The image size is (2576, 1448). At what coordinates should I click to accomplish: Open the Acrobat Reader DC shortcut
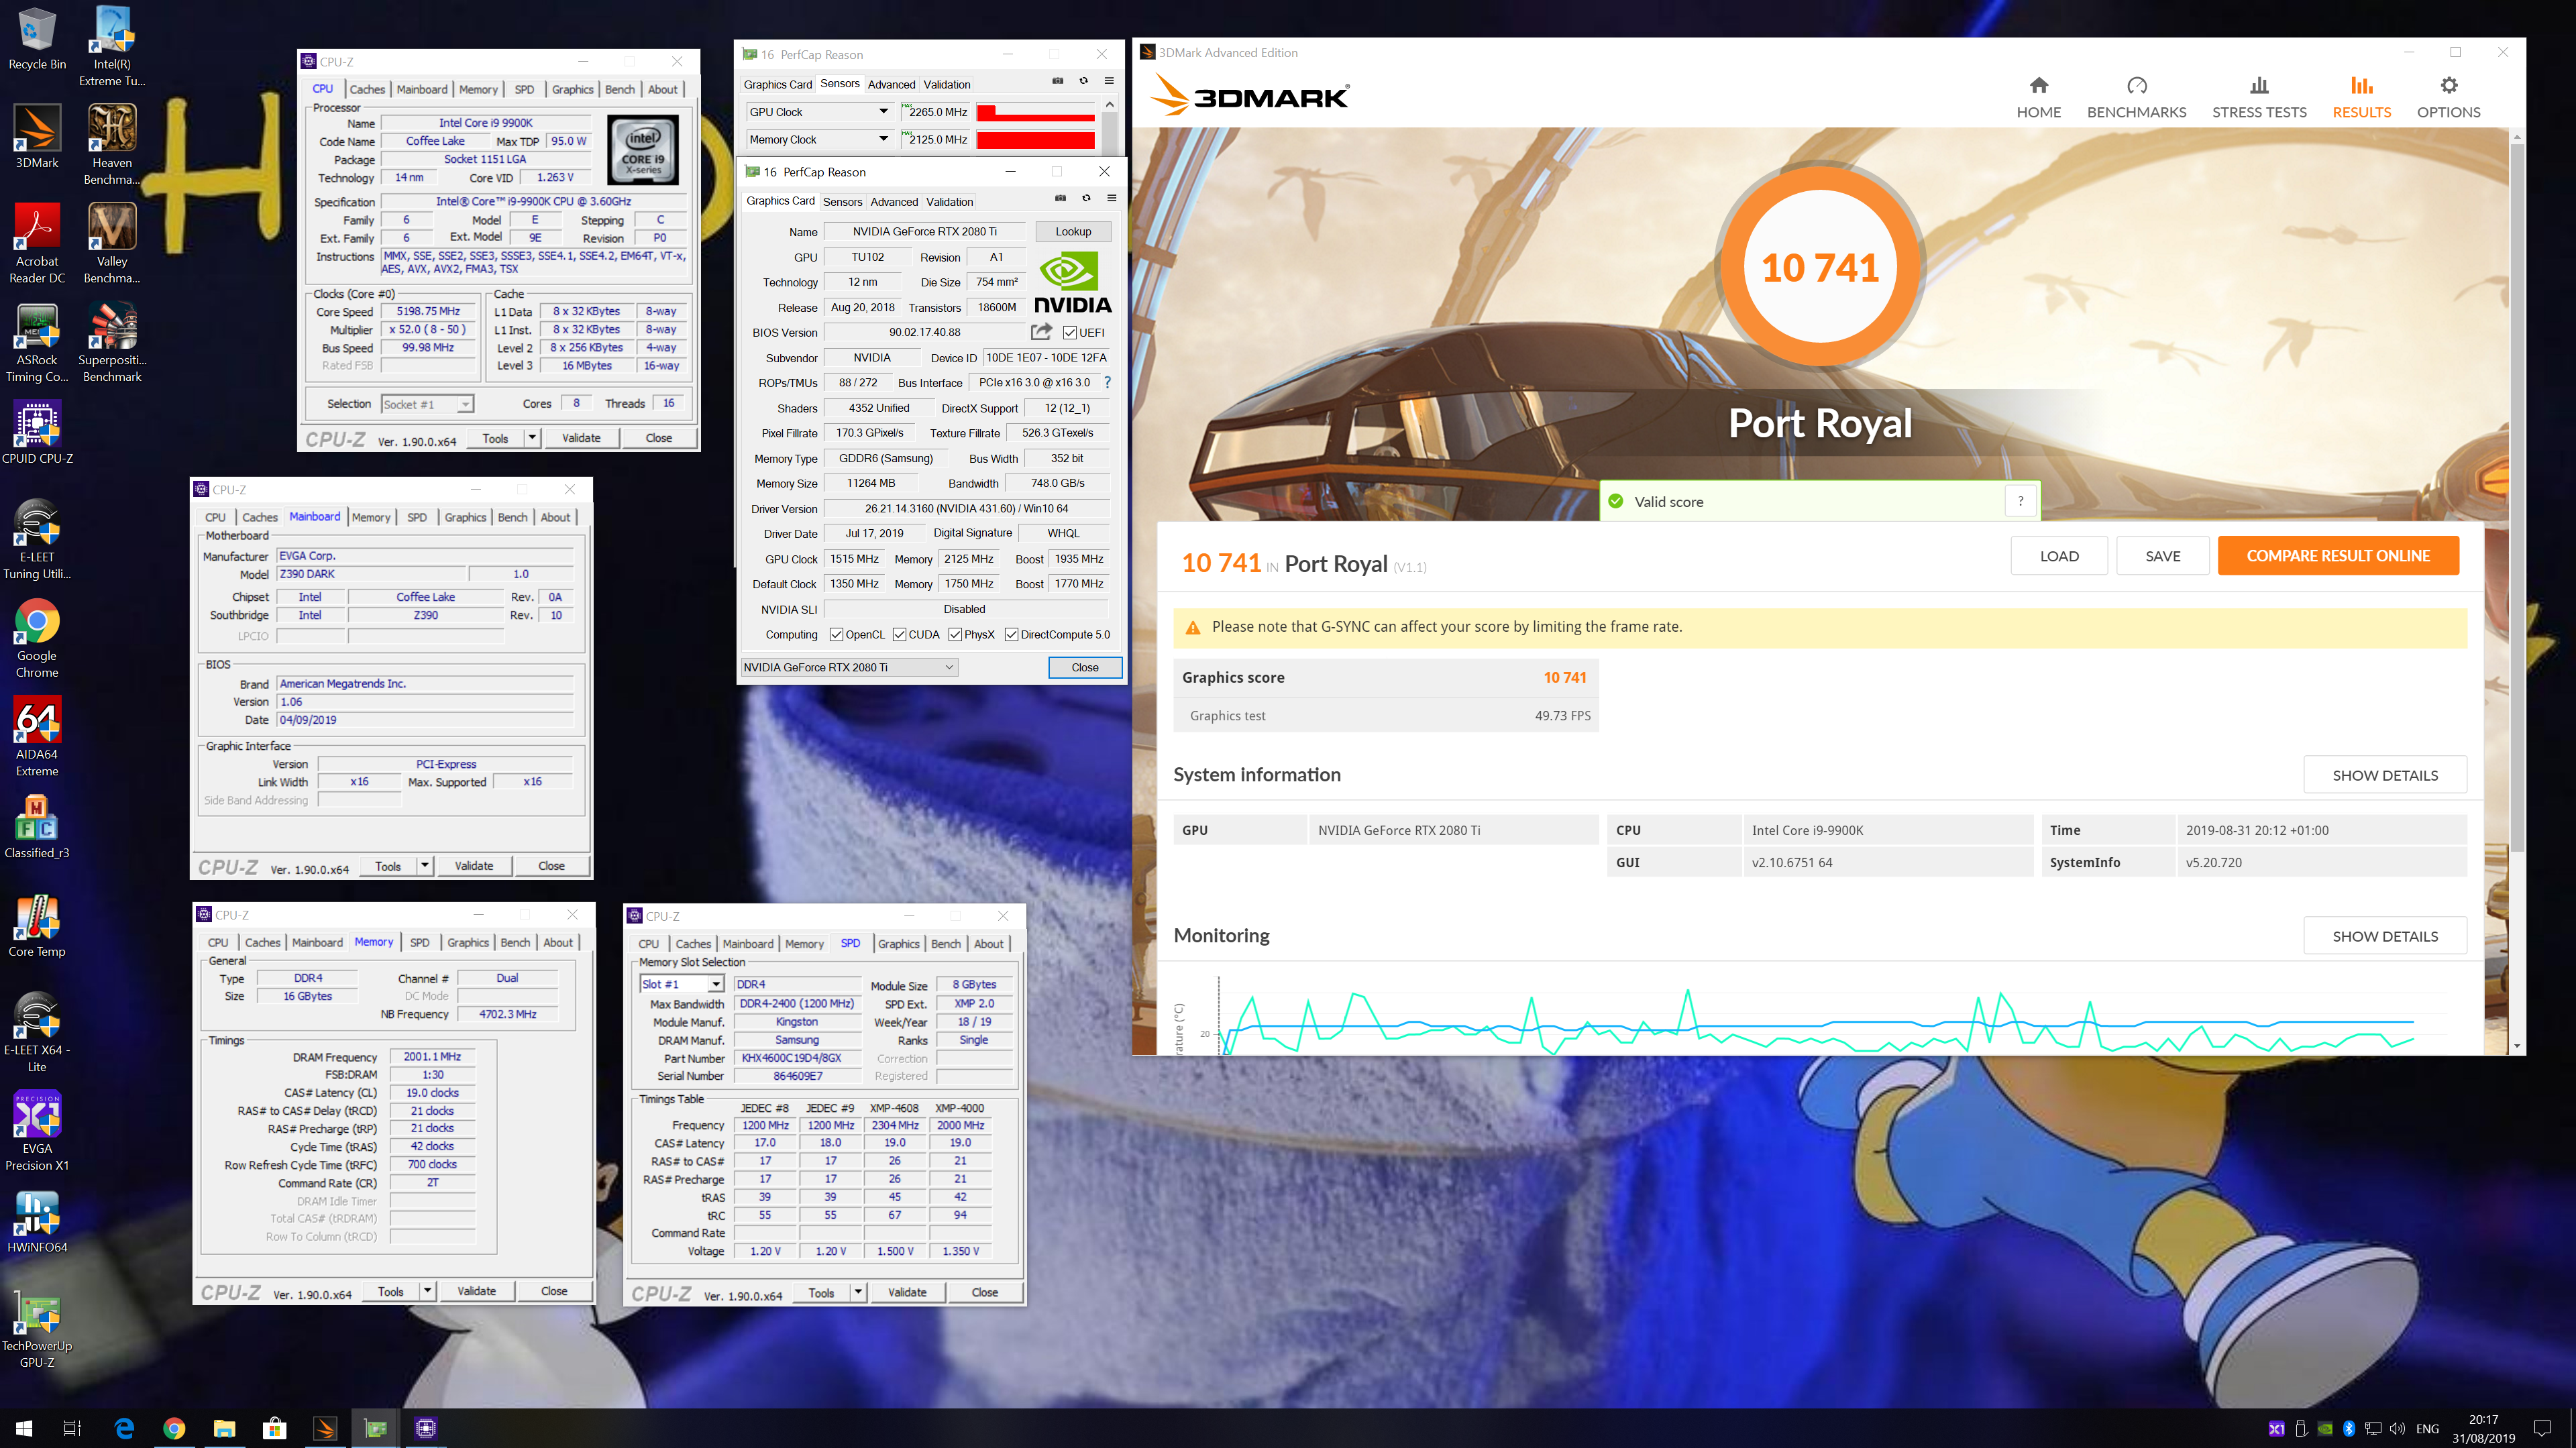point(37,243)
